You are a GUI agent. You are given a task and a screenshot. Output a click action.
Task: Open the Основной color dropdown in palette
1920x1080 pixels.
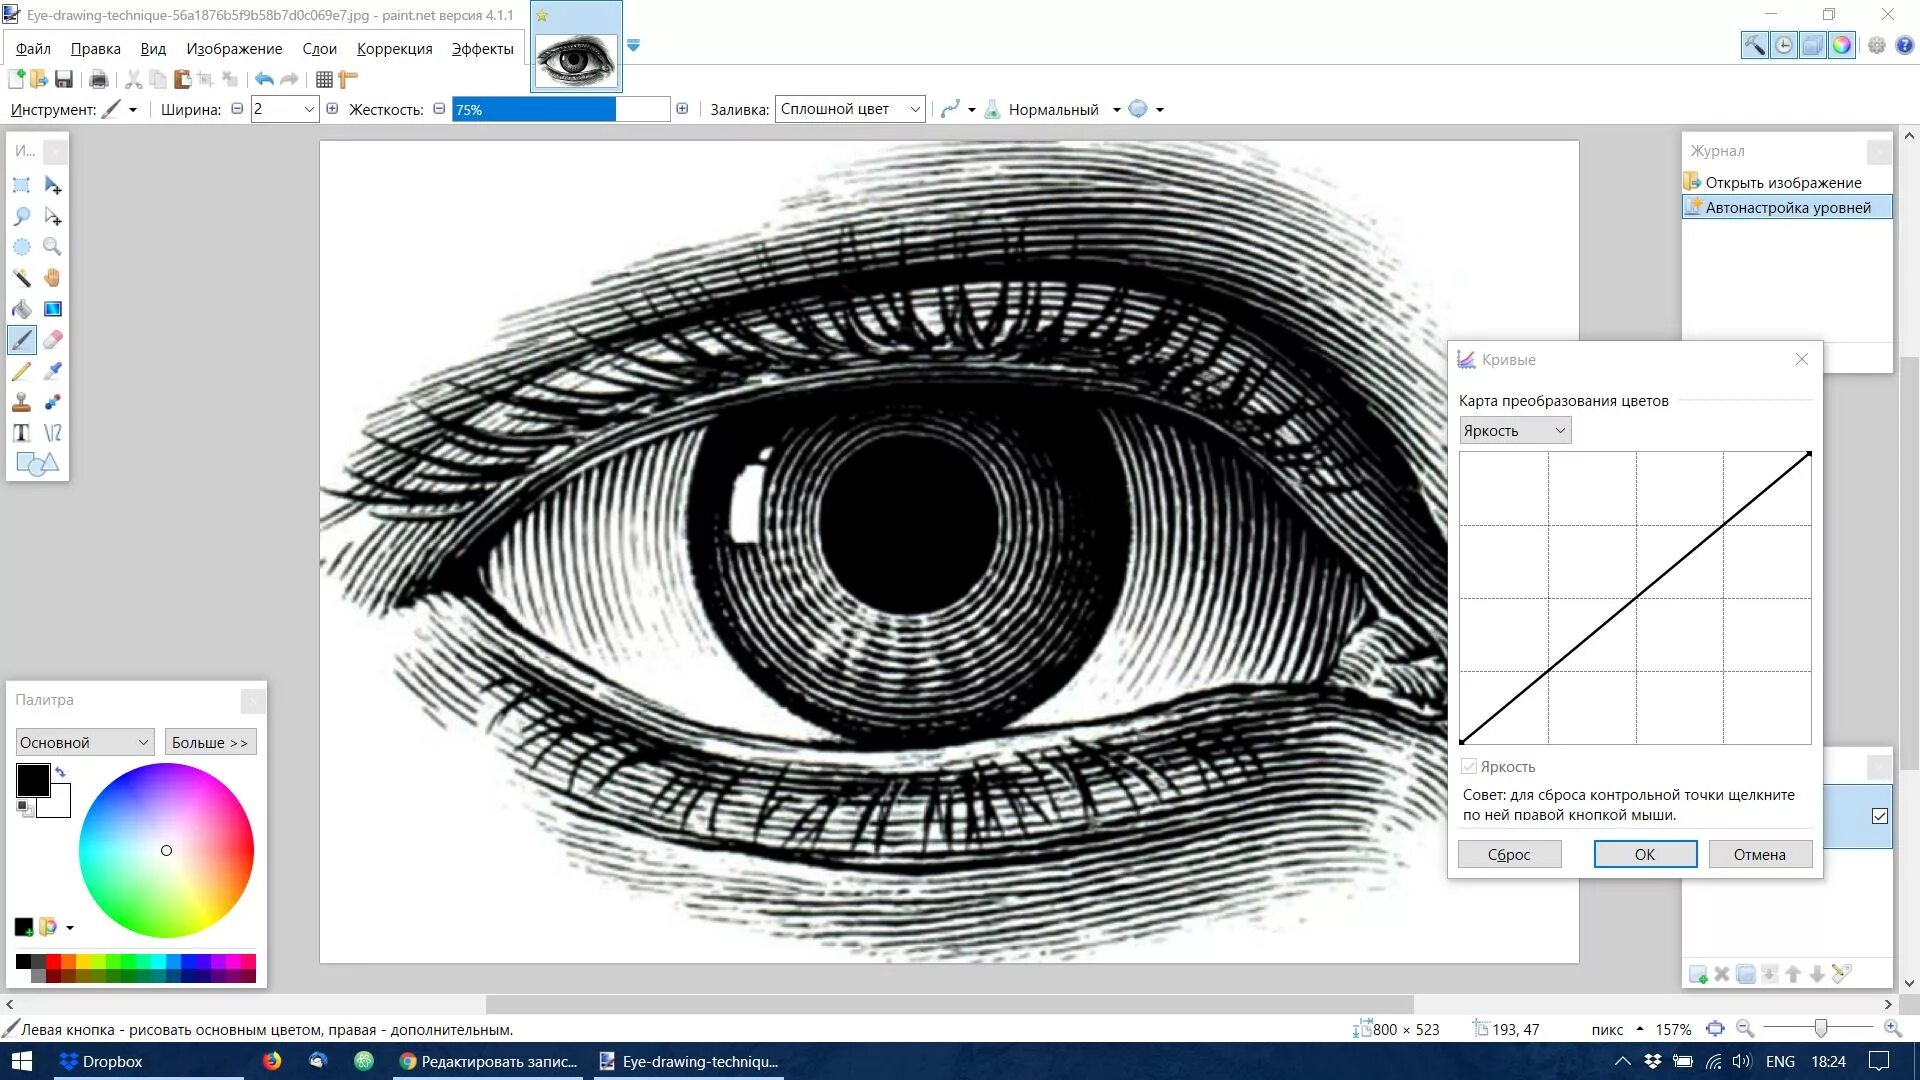(x=84, y=742)
